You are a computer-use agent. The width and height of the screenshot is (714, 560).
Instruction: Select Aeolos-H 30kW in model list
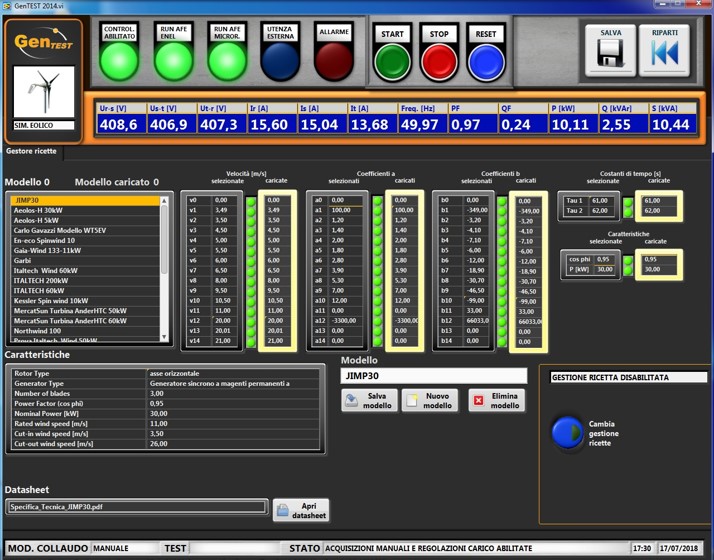[40, 210]
